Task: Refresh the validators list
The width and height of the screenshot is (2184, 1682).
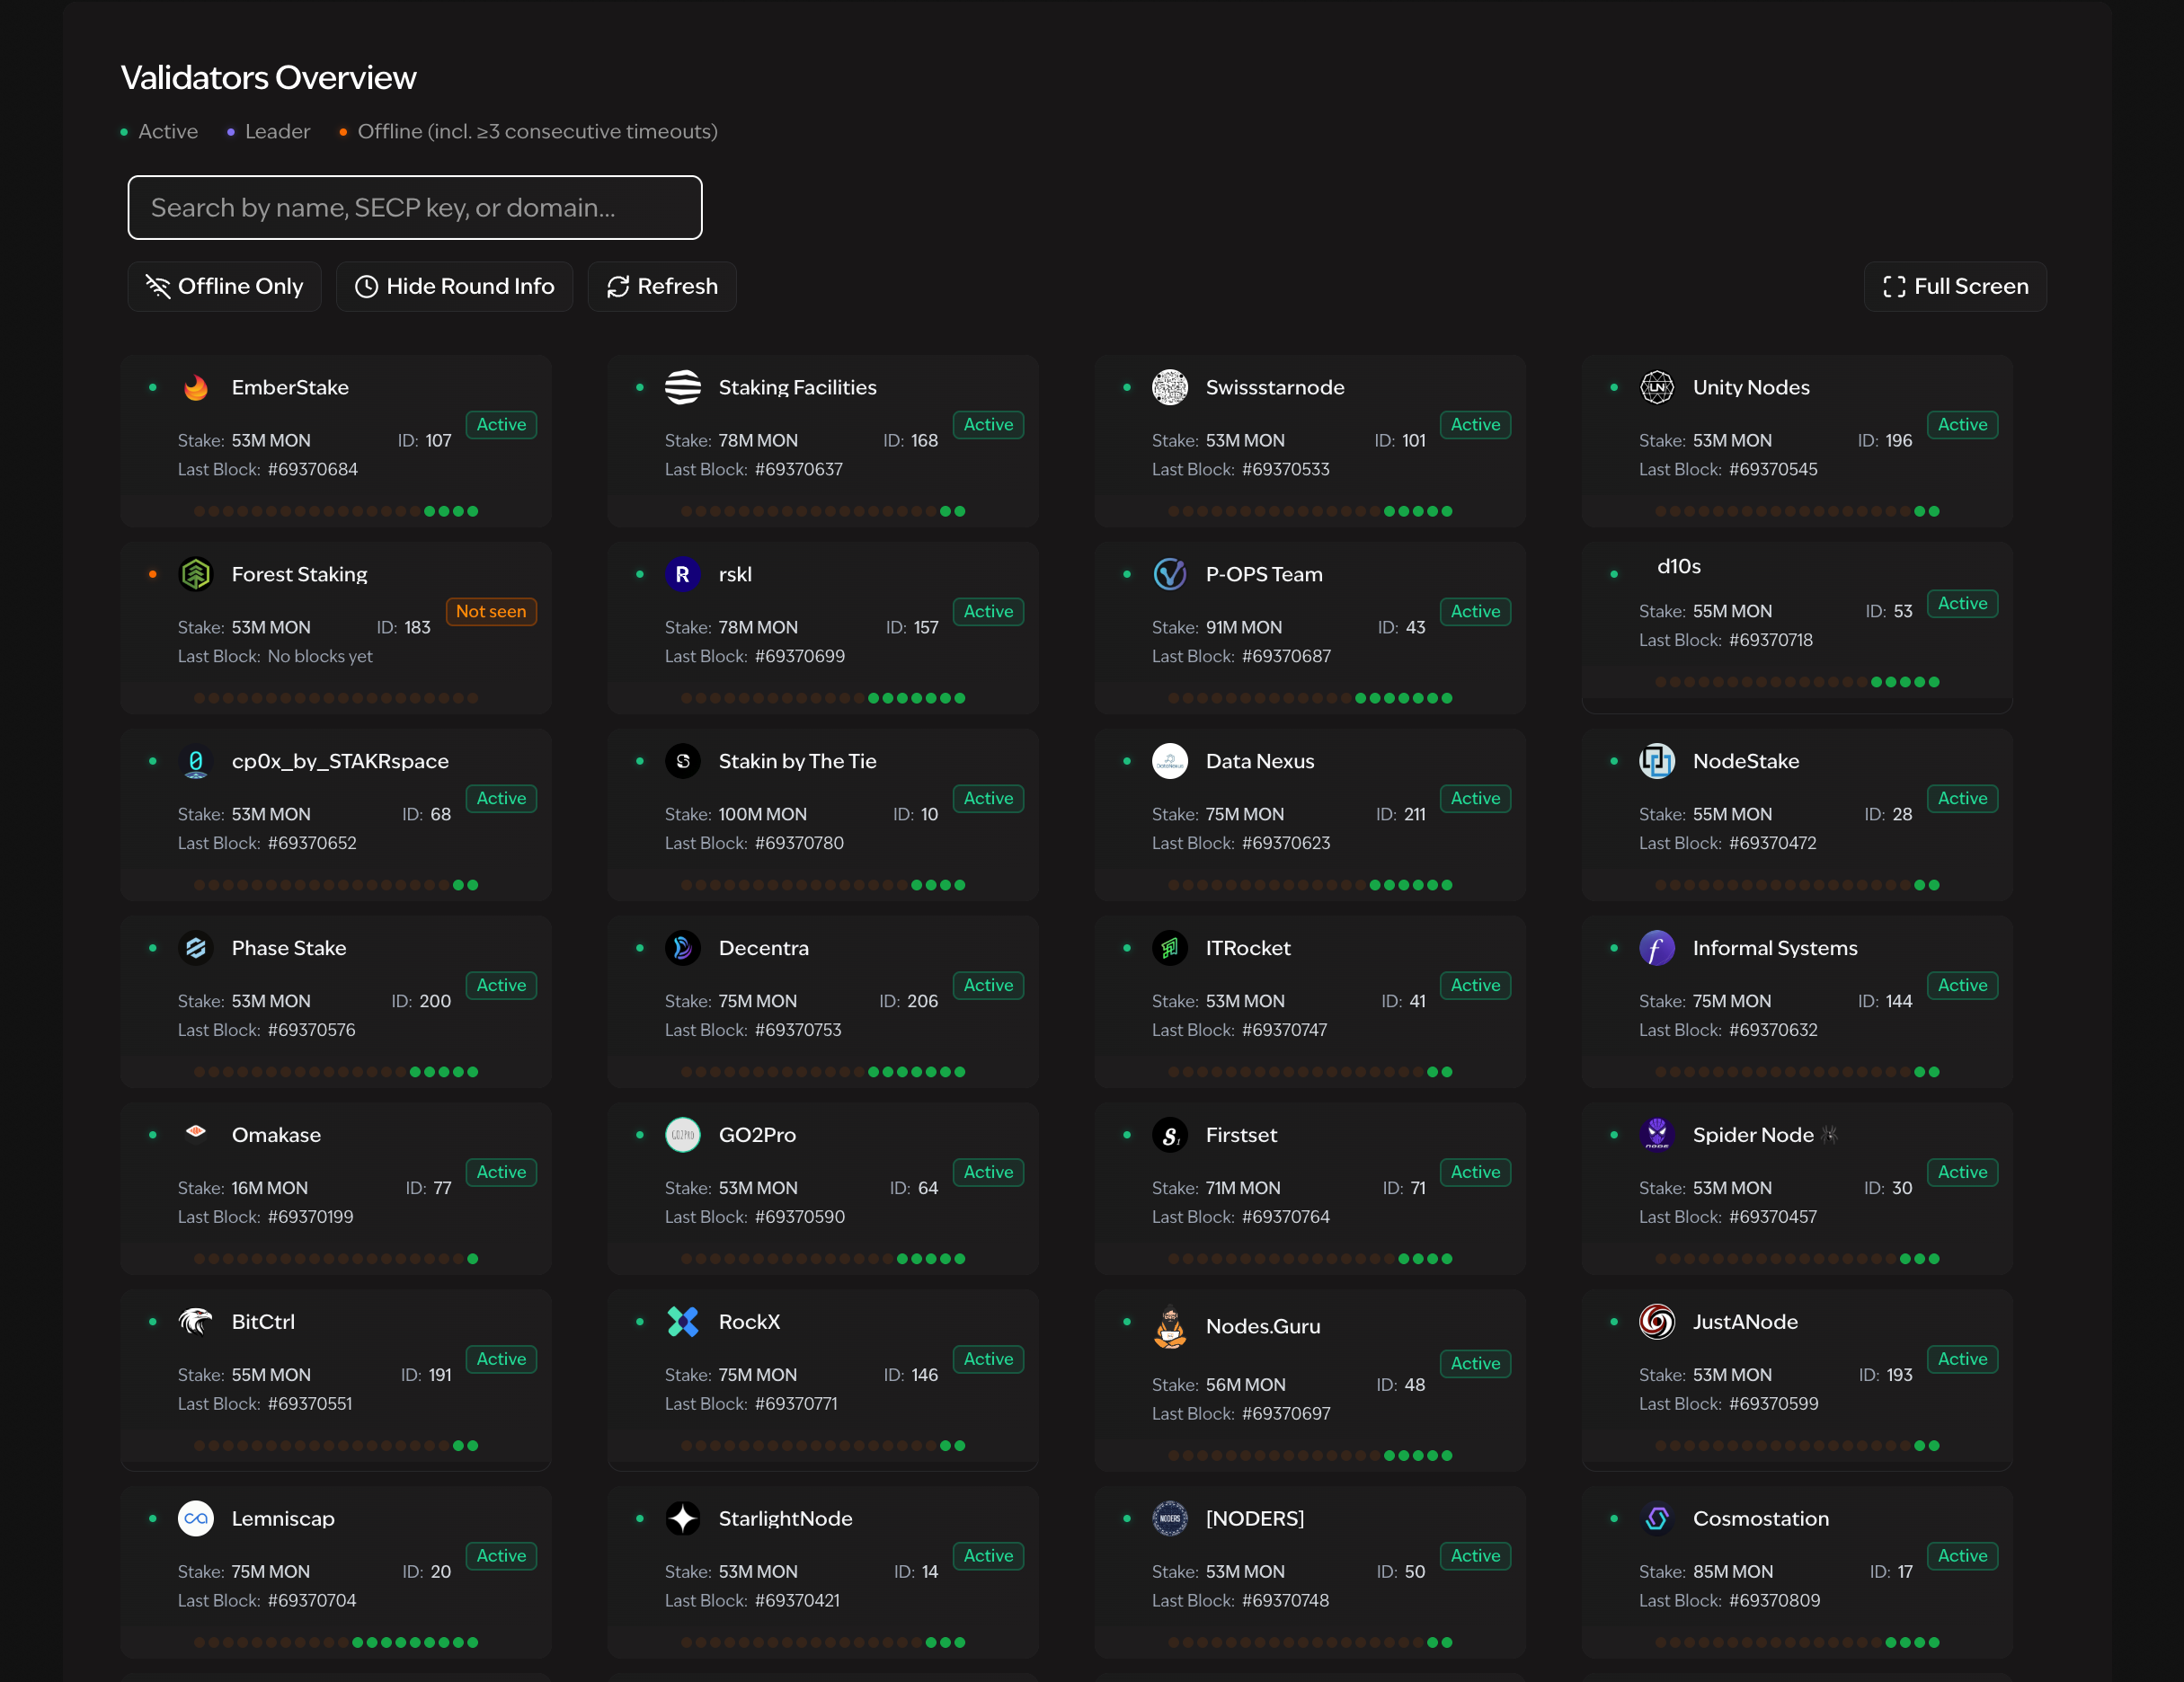Action: click(662, 287)
